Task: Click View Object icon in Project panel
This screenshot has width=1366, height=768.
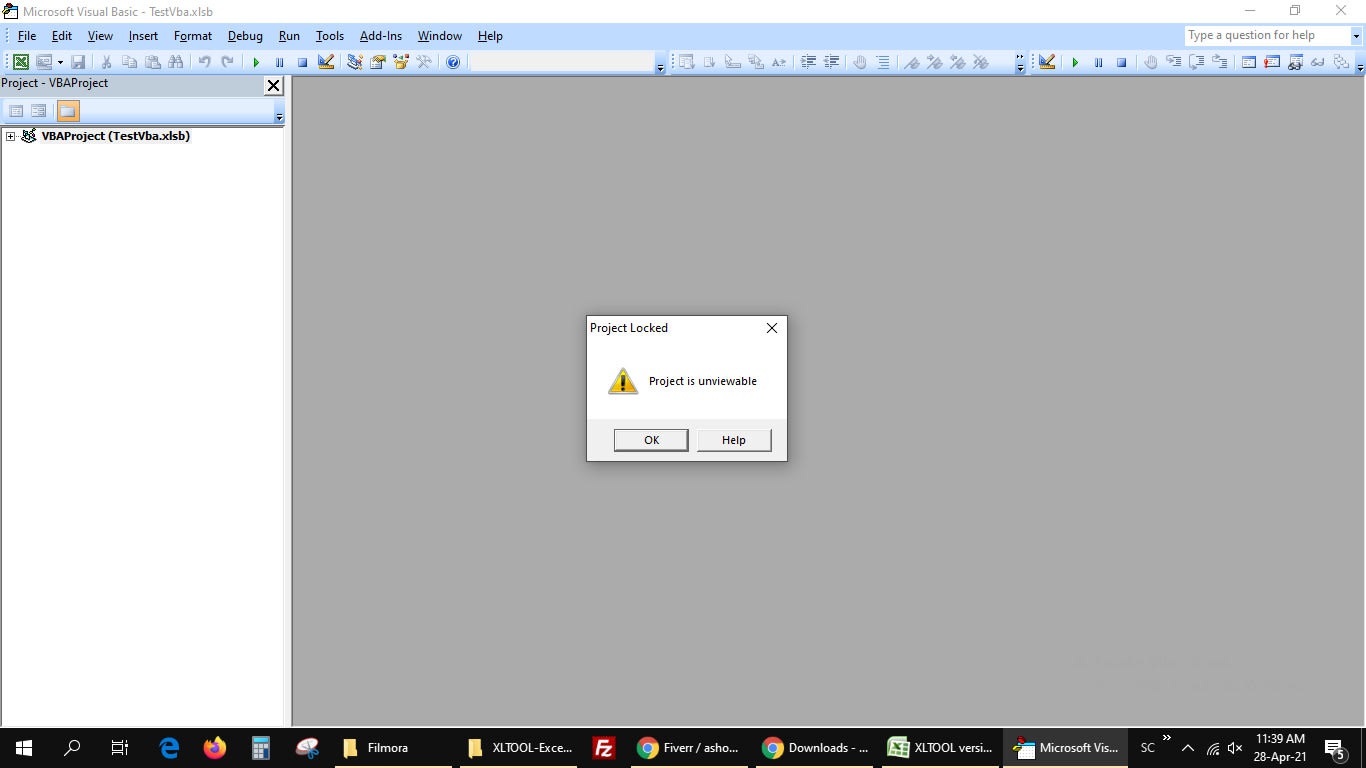Action: 39,111
